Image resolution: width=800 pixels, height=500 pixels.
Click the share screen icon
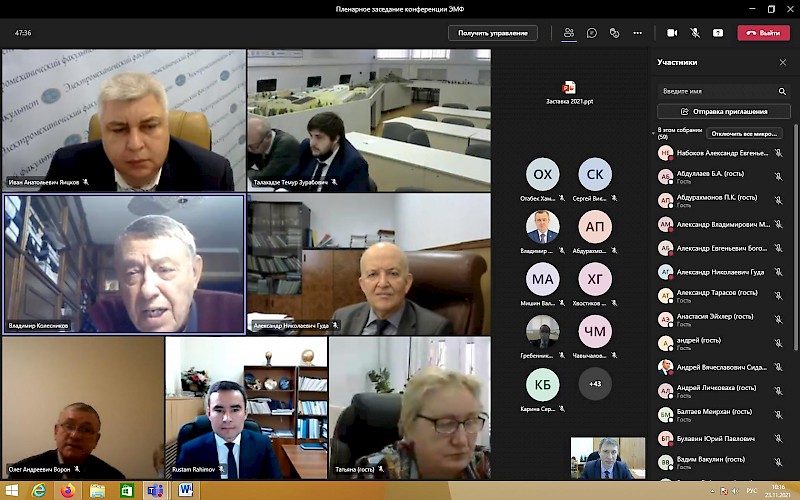click(x=718, y=33)
